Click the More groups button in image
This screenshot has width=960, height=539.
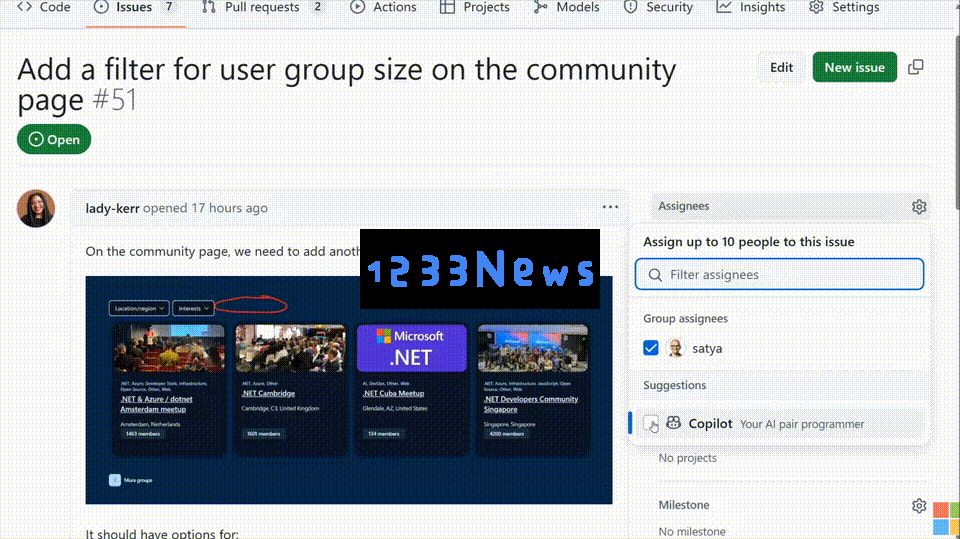[x=130, y=480]
